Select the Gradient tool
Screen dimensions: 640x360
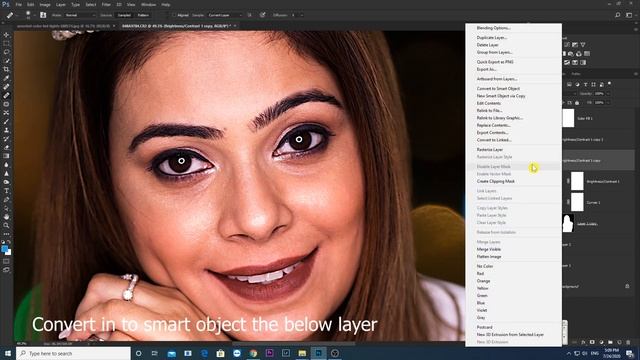[x=6, y=156]
